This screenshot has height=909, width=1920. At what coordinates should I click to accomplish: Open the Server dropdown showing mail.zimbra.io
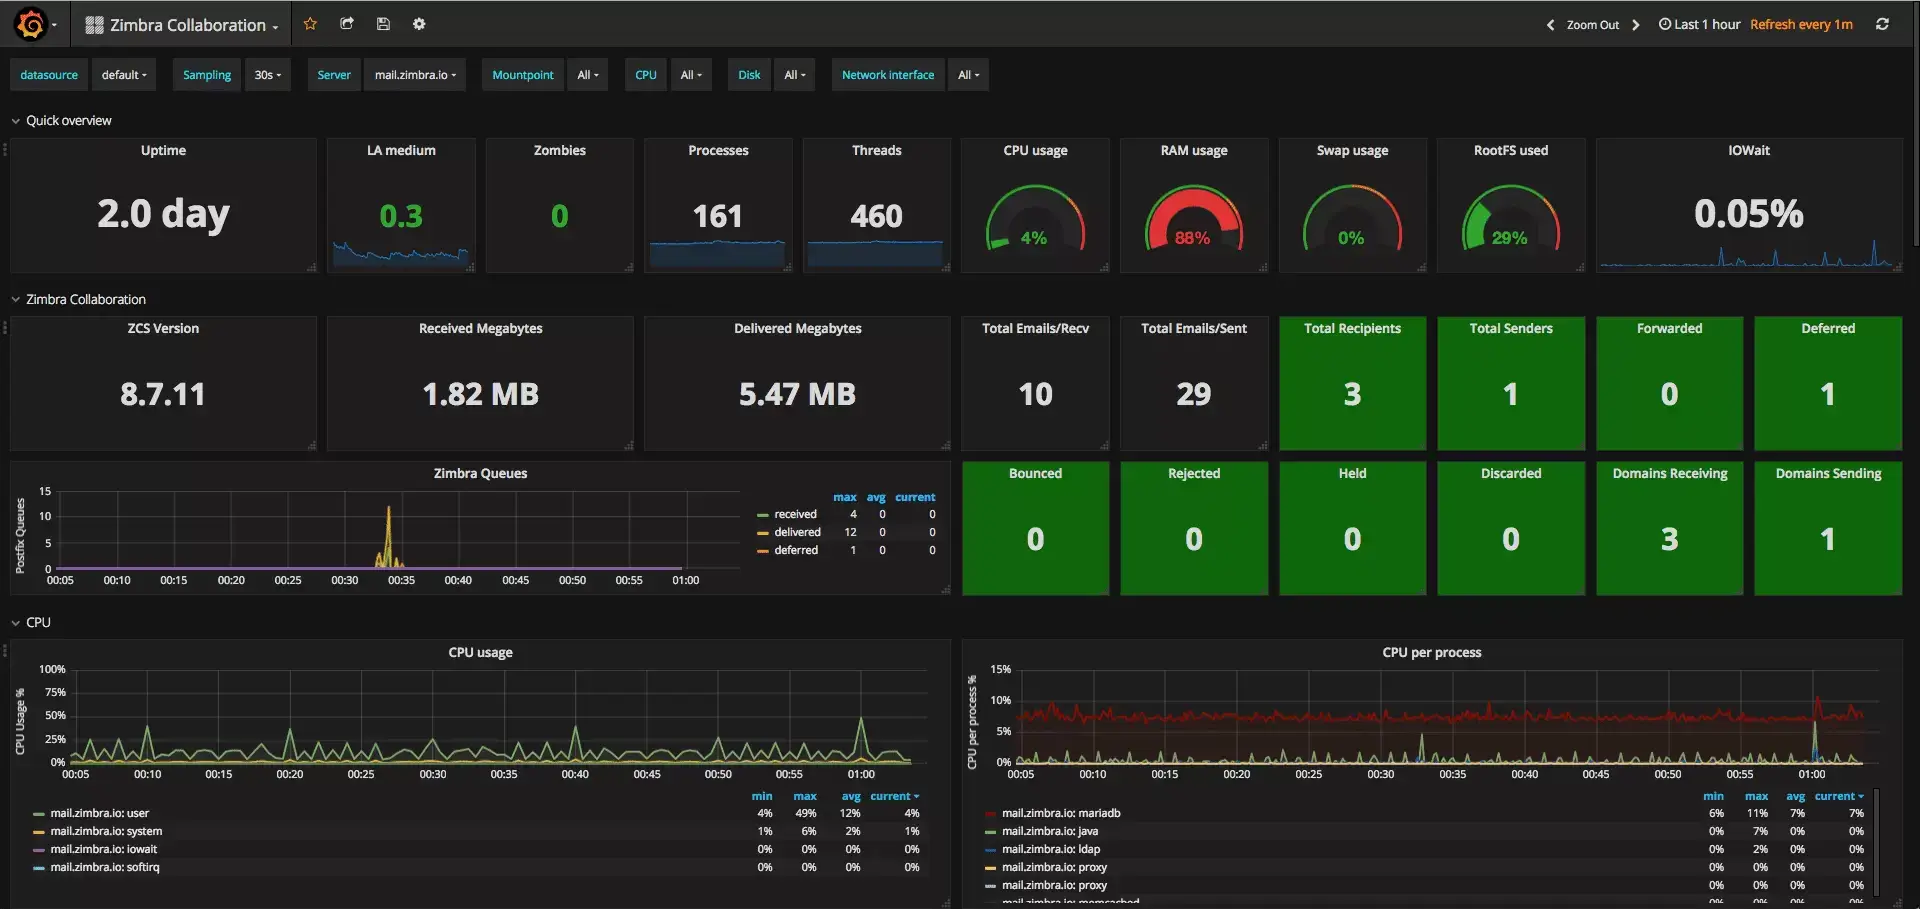click(x=414, y=74)
